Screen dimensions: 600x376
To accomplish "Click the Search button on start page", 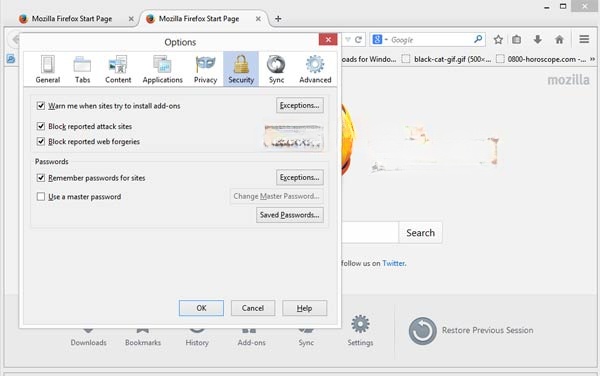I will 420,233.
